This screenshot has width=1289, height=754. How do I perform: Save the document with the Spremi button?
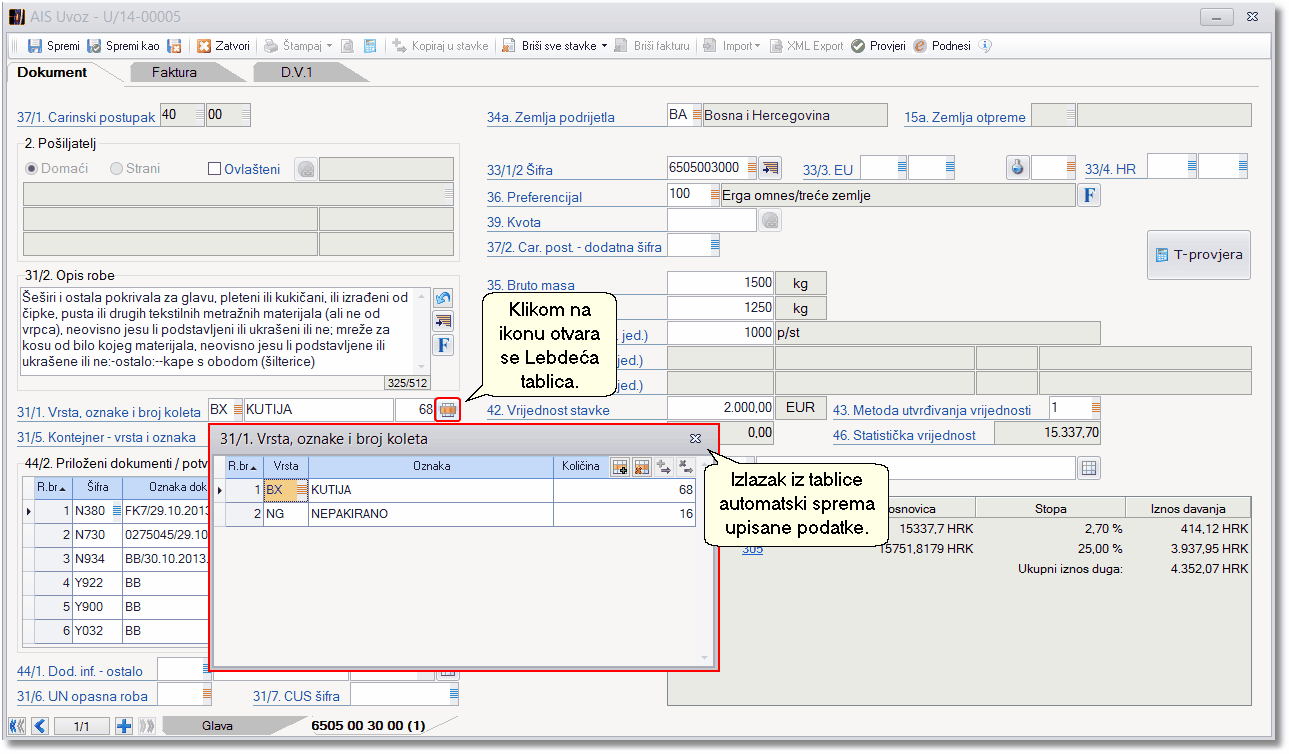[x=53, y=46]
